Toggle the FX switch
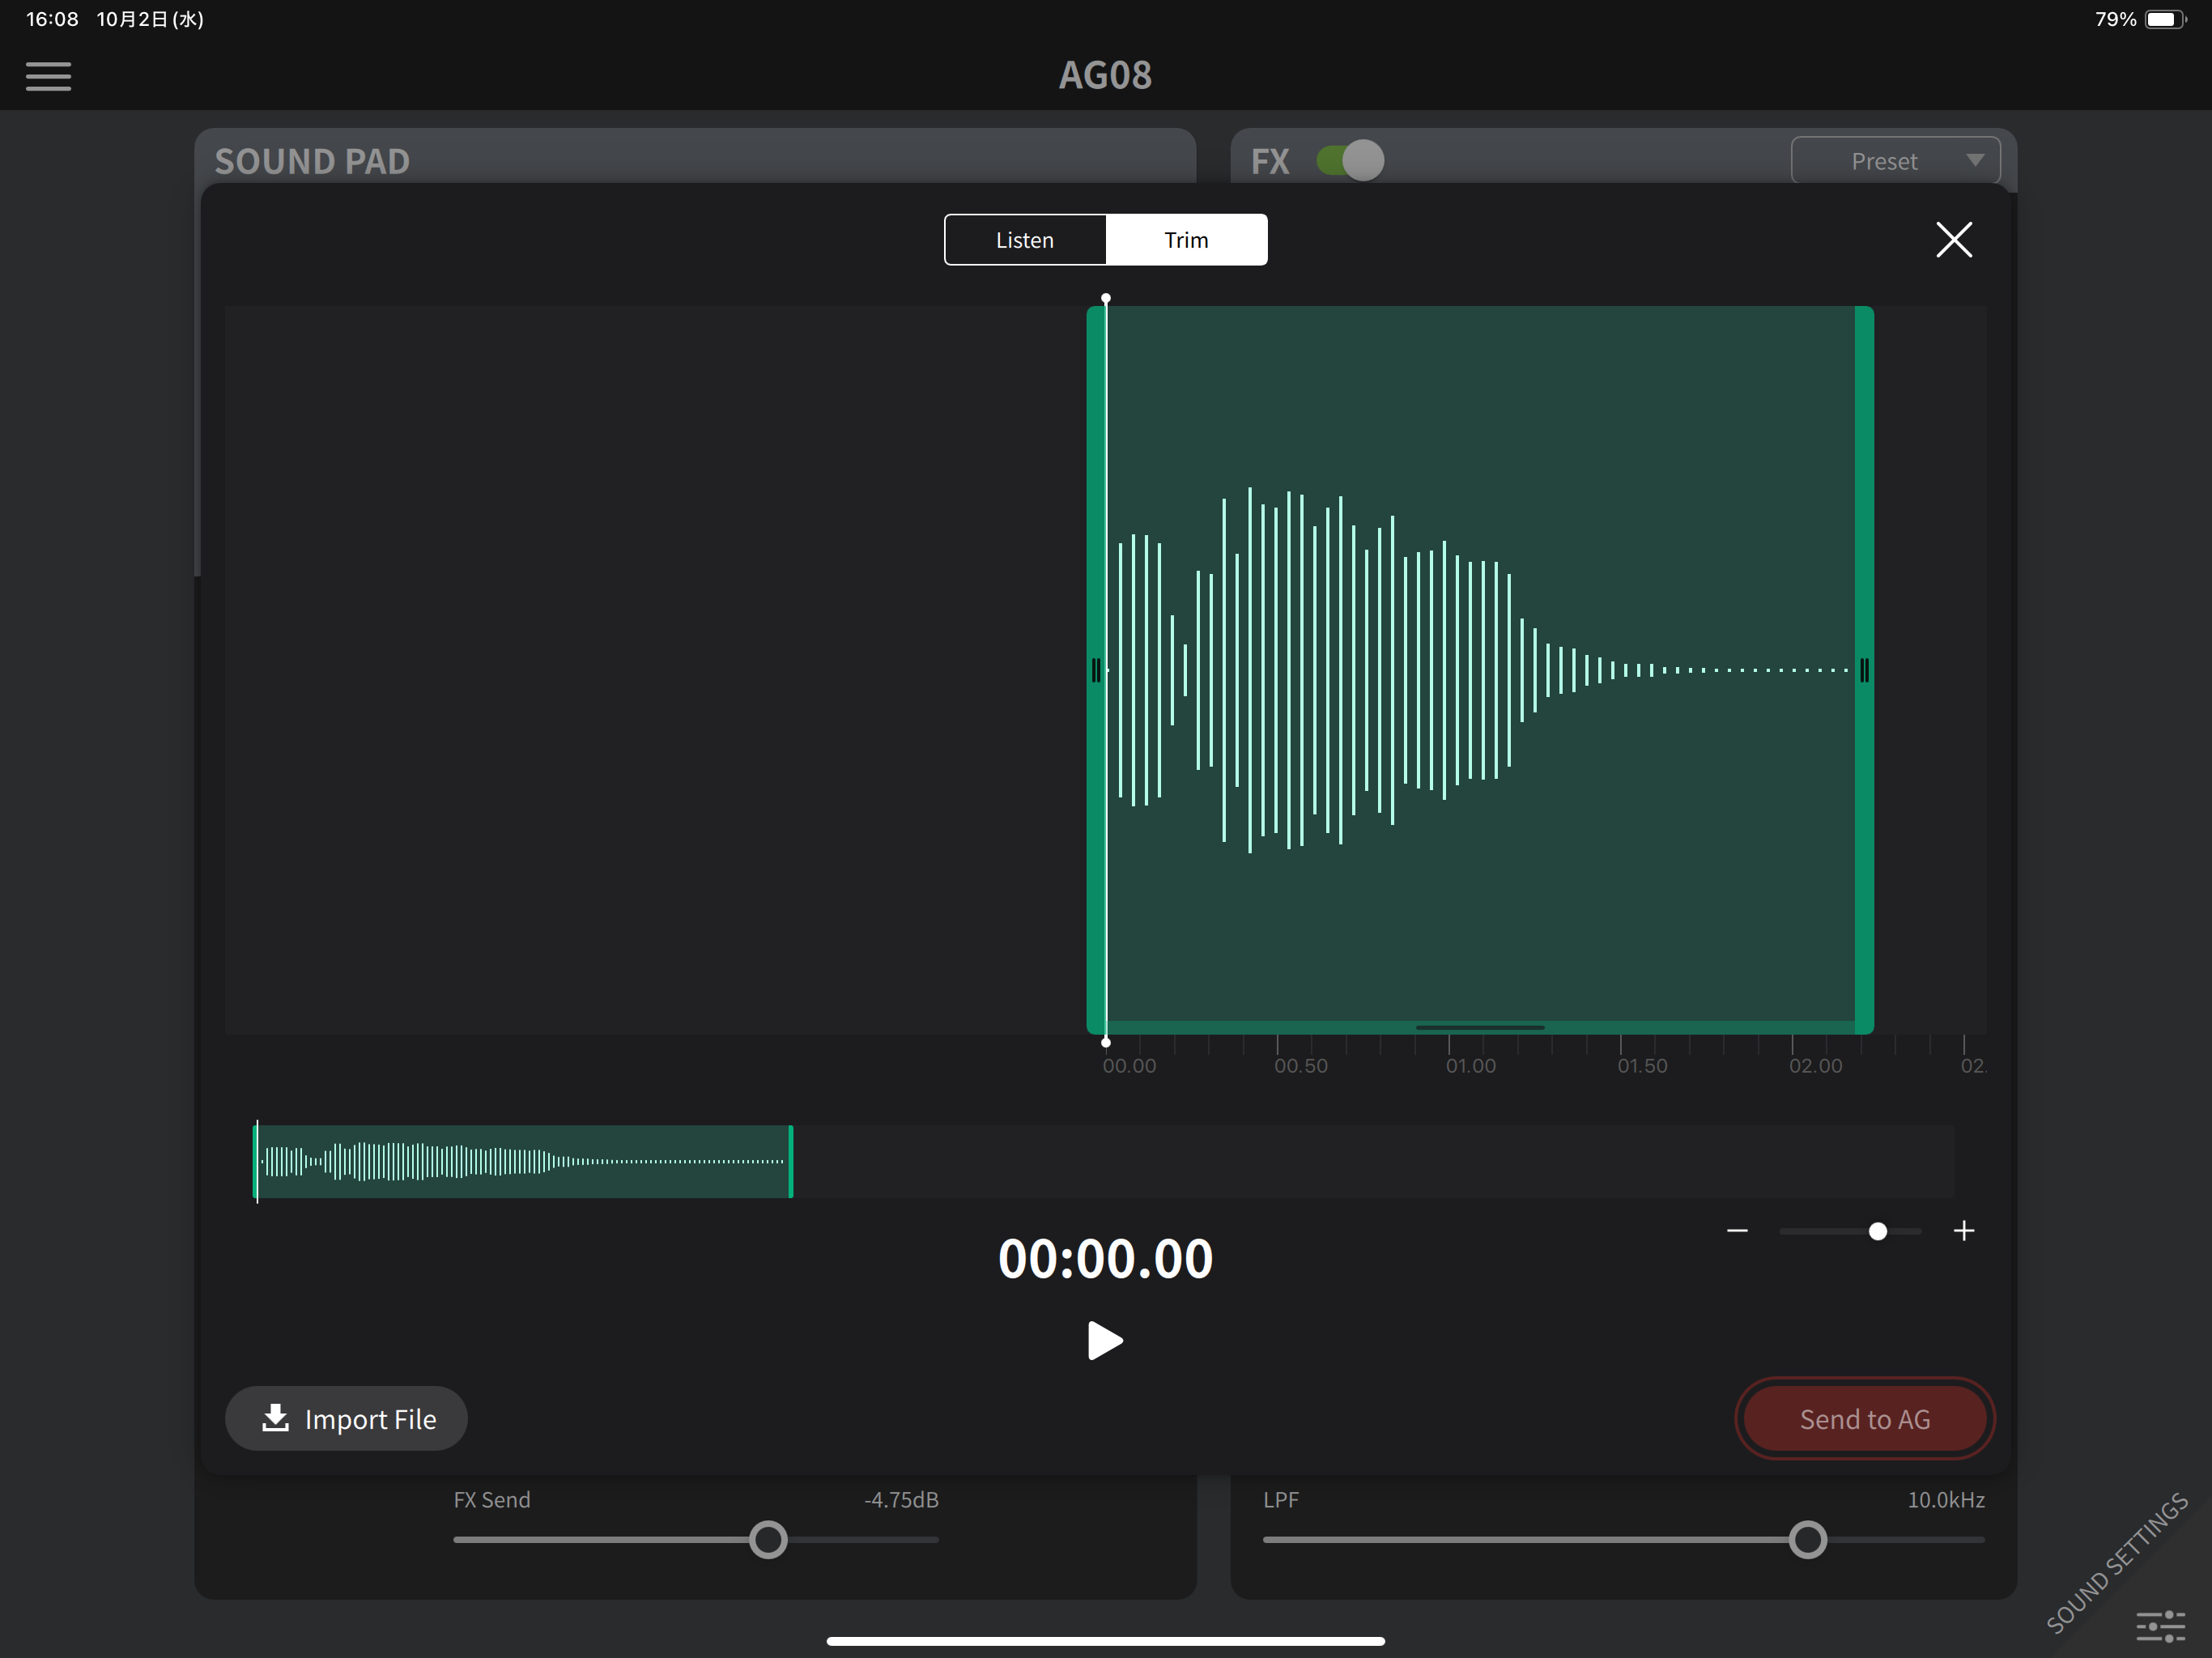This screenshot has height=1658, width=2212. (x=1350, y=160)
